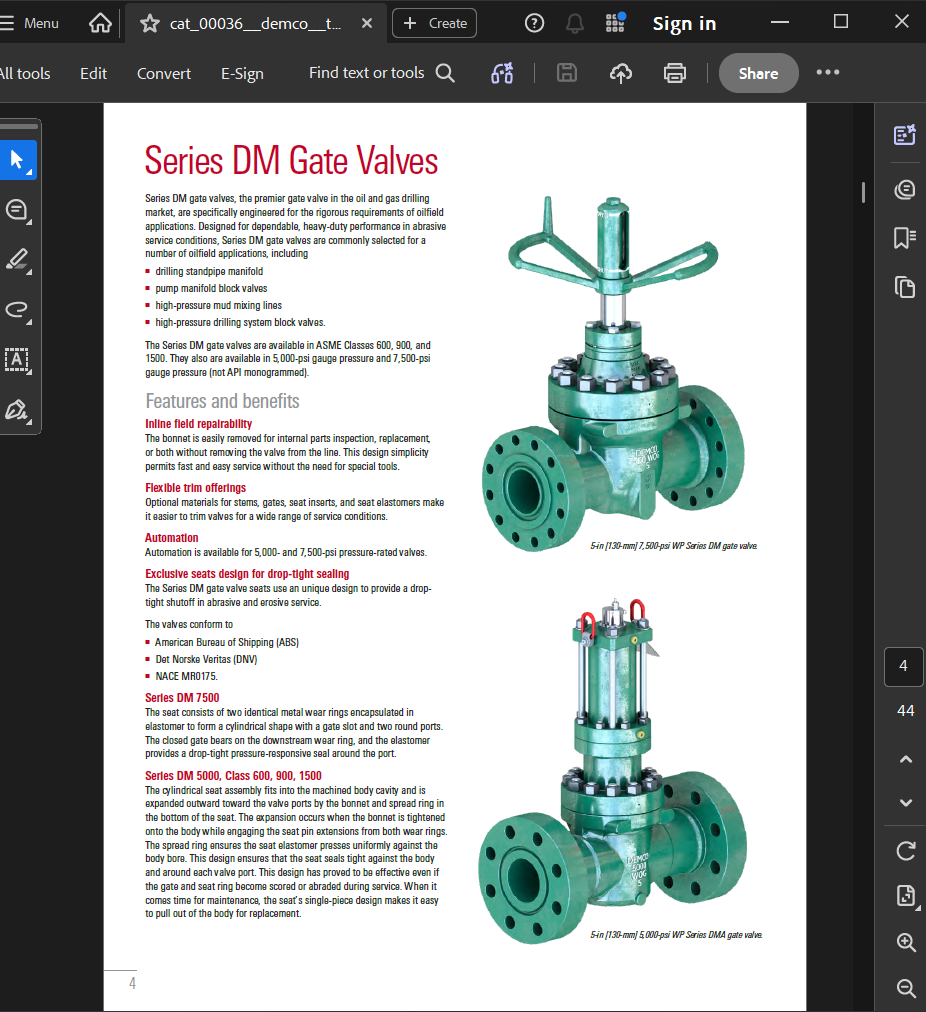Select the Fill and sign pen tool
The height and width of the screenshot is (1012, 926).
pos(16,409)
